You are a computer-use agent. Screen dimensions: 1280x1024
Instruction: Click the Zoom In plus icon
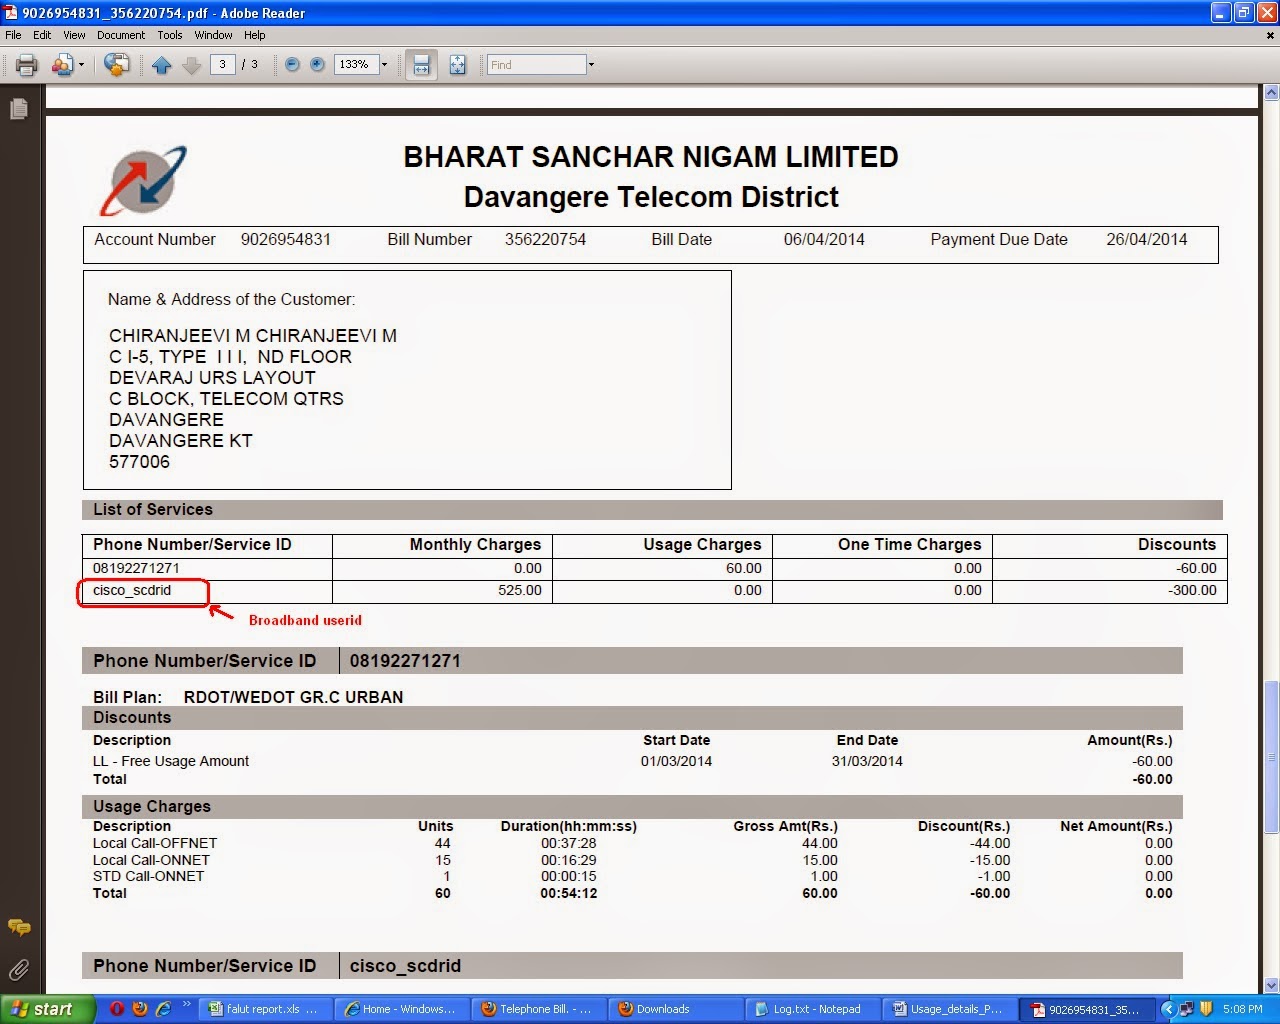click(317, 64)
